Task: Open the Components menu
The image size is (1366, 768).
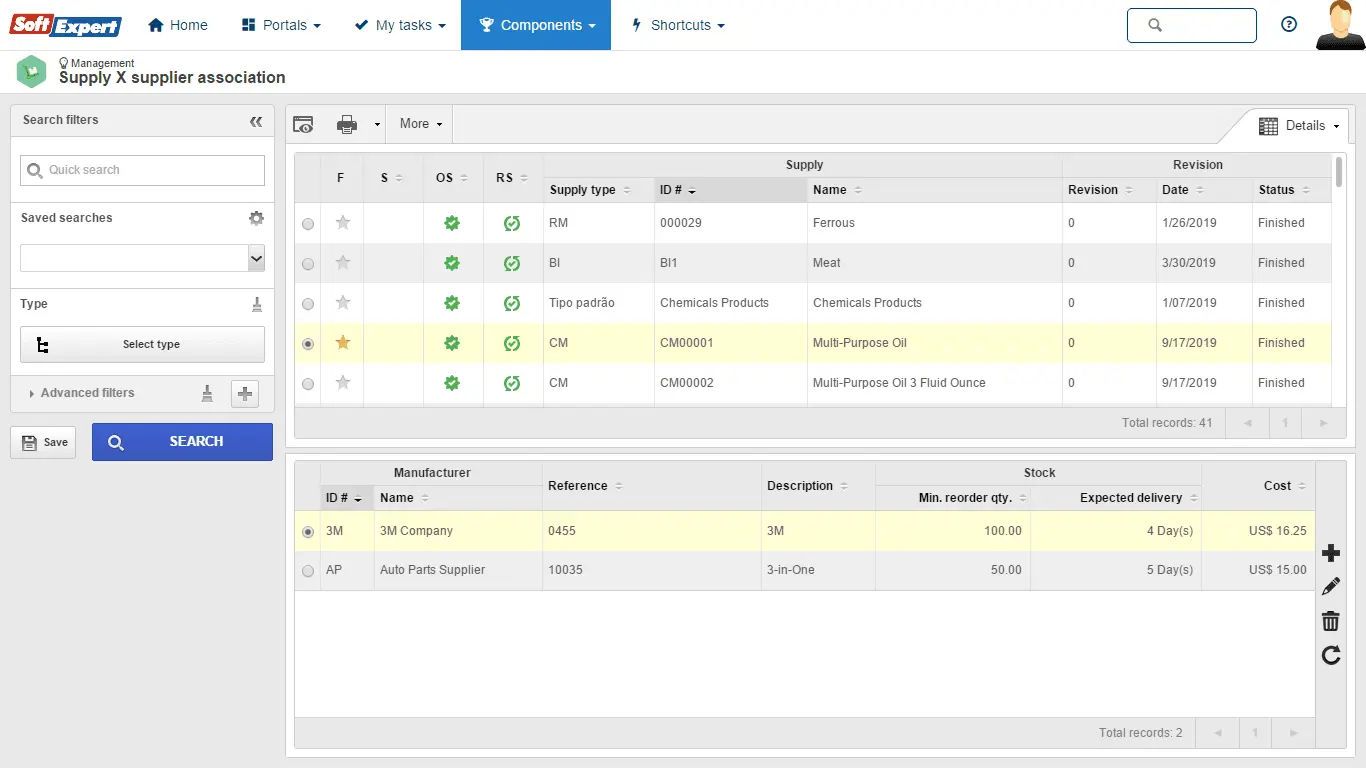Action: [536, 25]
